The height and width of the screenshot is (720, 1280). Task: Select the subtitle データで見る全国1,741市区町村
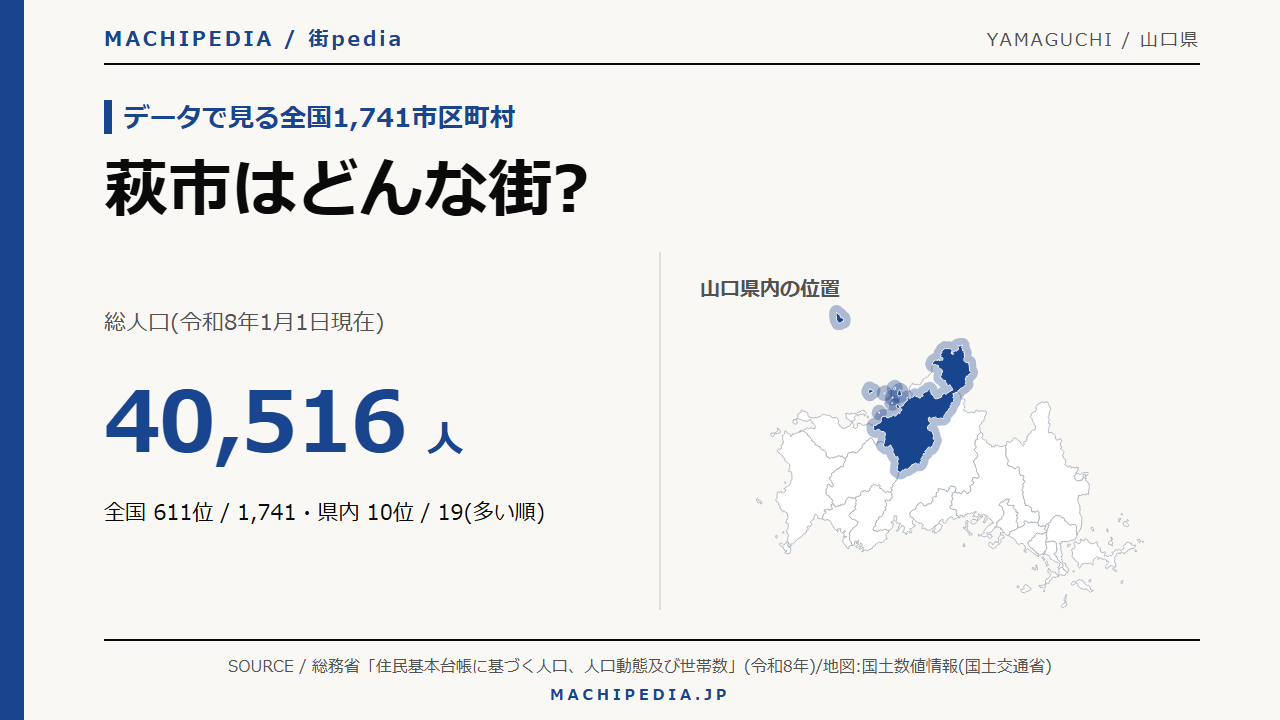[x=319, y=117]
